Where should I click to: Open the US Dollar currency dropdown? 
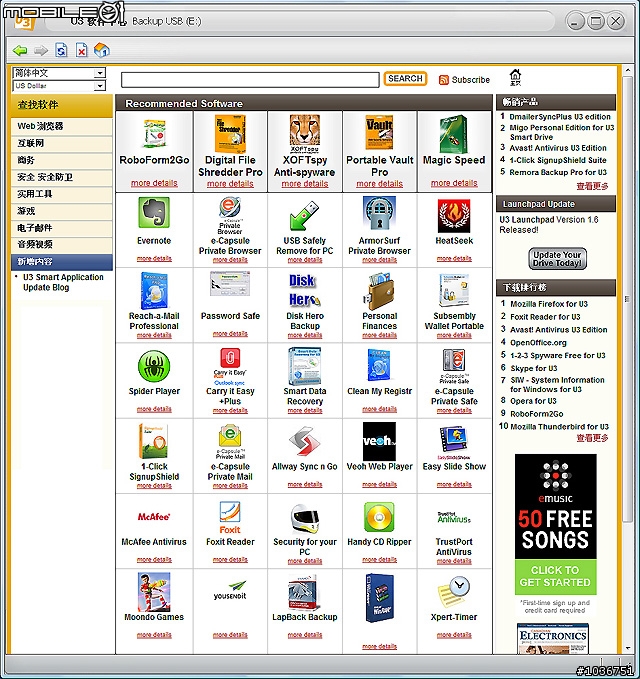(x=59, y=86)
